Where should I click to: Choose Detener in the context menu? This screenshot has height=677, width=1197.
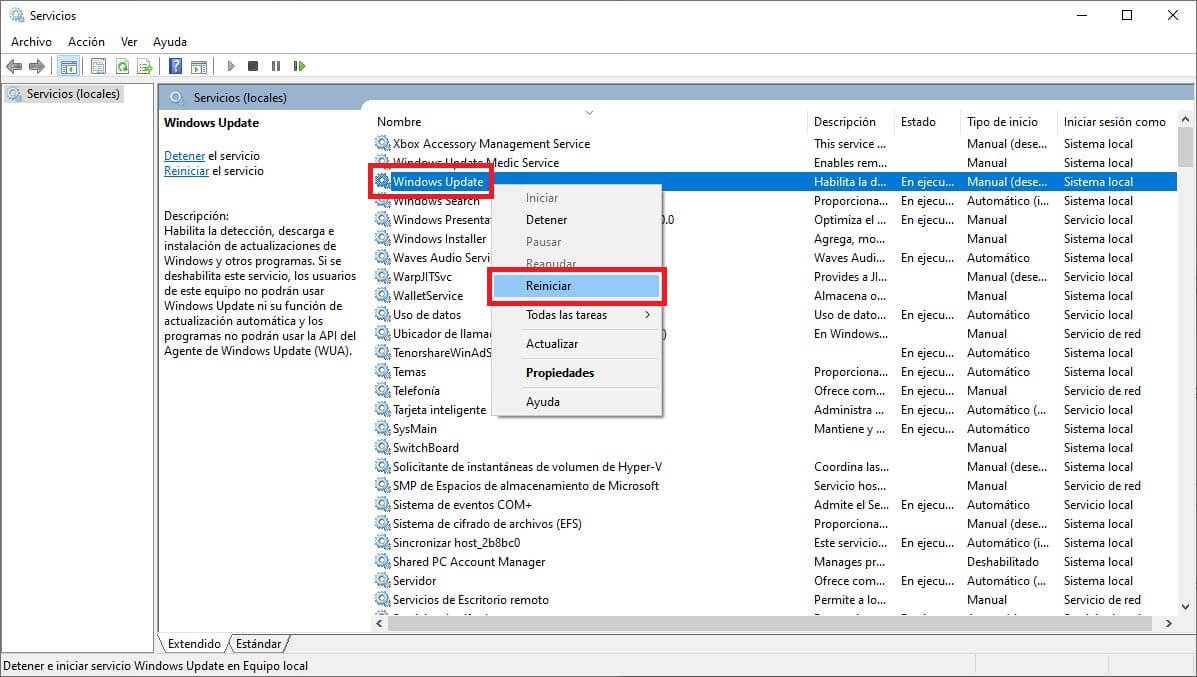pyautogui.click(x=576, y=220)
